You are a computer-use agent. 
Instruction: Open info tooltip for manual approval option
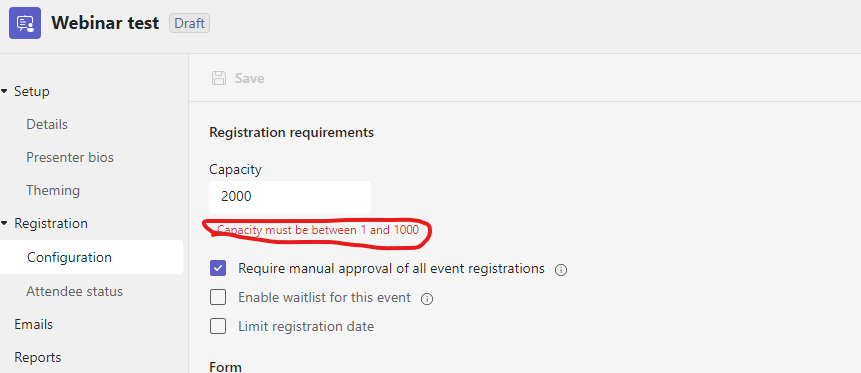point(561,270)
